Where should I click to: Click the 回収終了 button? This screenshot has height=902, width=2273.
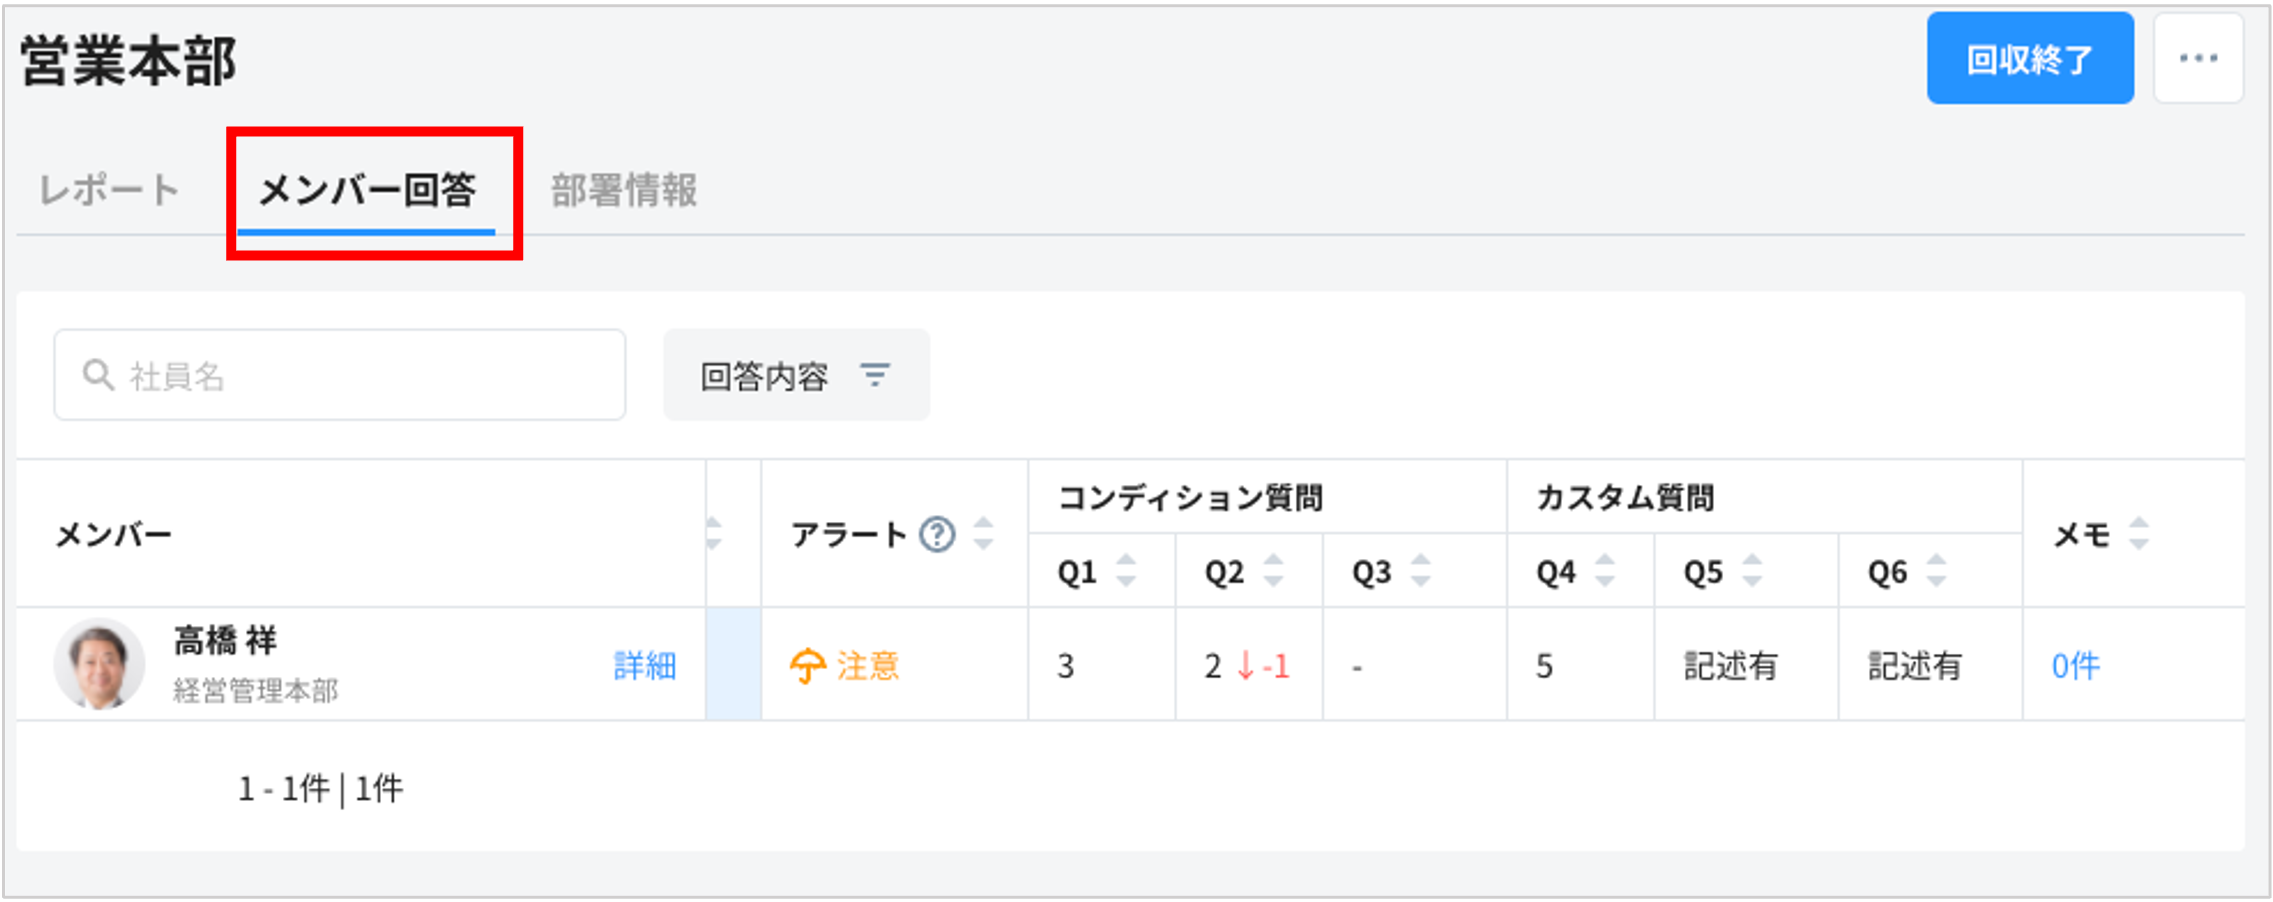point(2029,59)
